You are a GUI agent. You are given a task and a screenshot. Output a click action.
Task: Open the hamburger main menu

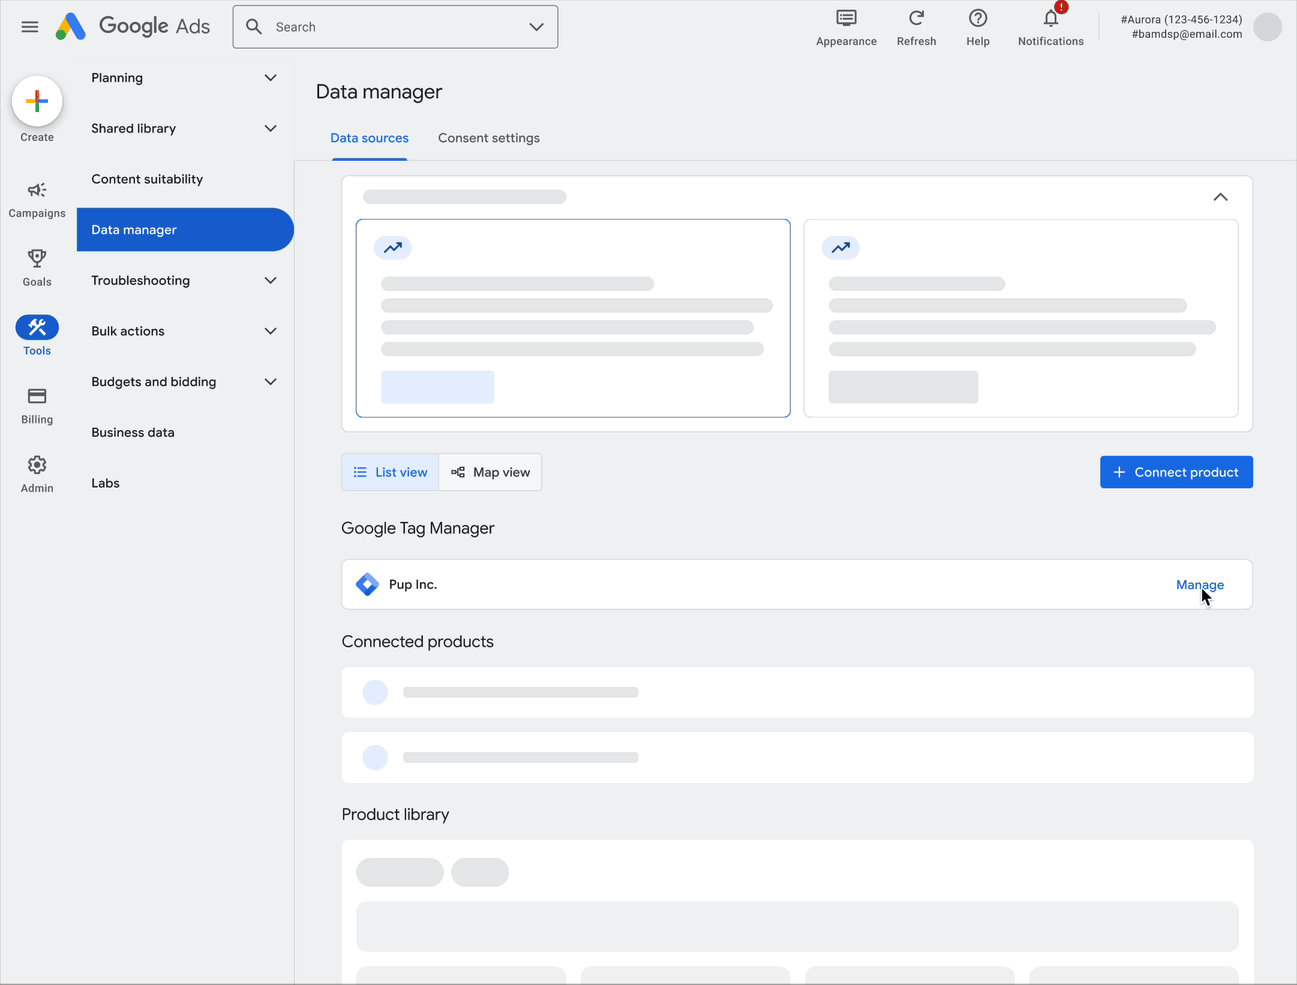(x=30, y=27)
